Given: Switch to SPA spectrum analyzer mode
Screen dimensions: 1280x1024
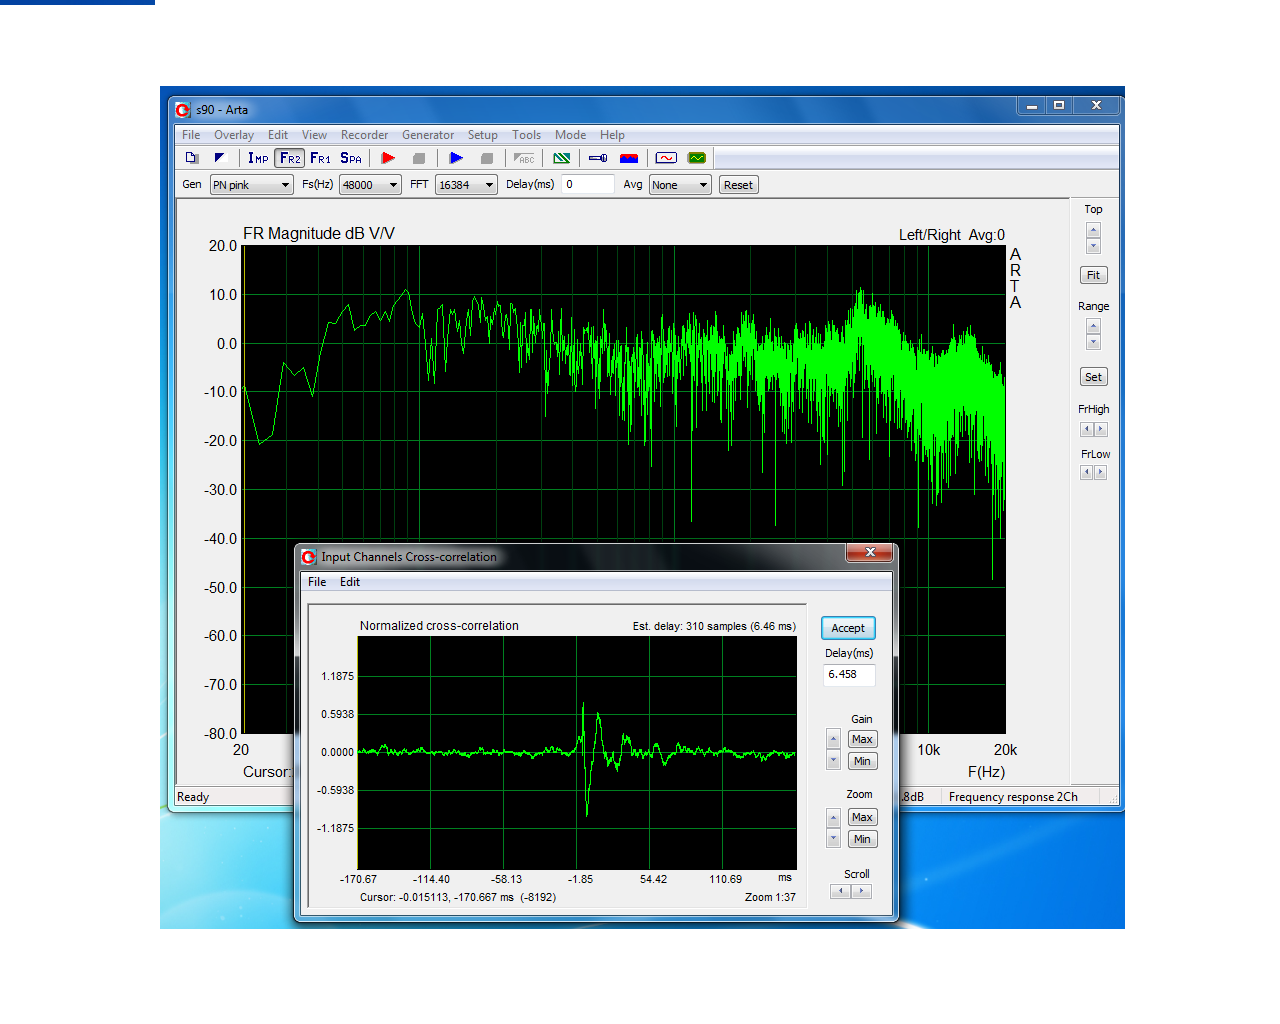Looking at the screenshot, I should click(x=351, y=158).
